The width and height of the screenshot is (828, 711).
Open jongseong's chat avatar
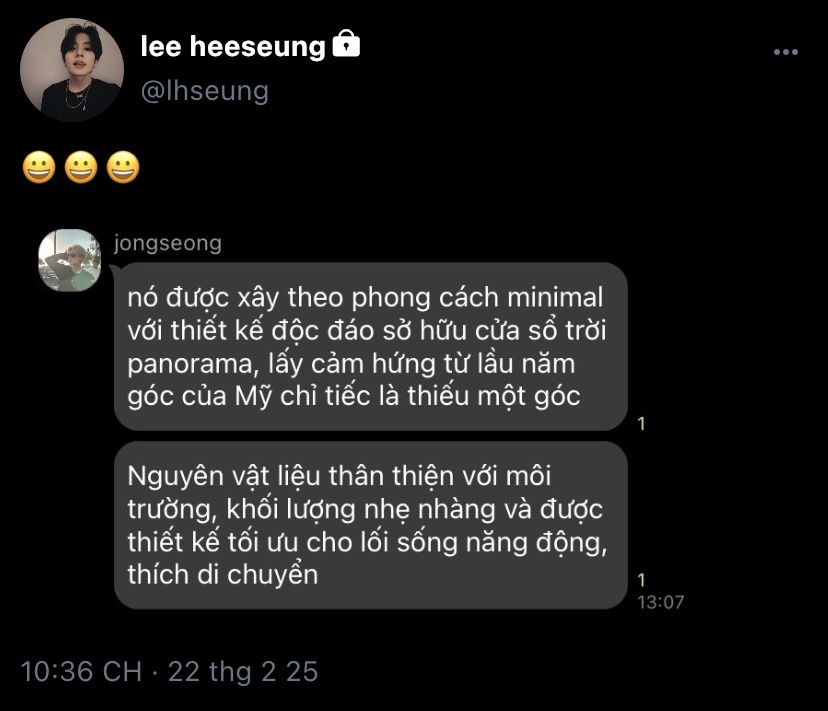click(x=70, y=260)
